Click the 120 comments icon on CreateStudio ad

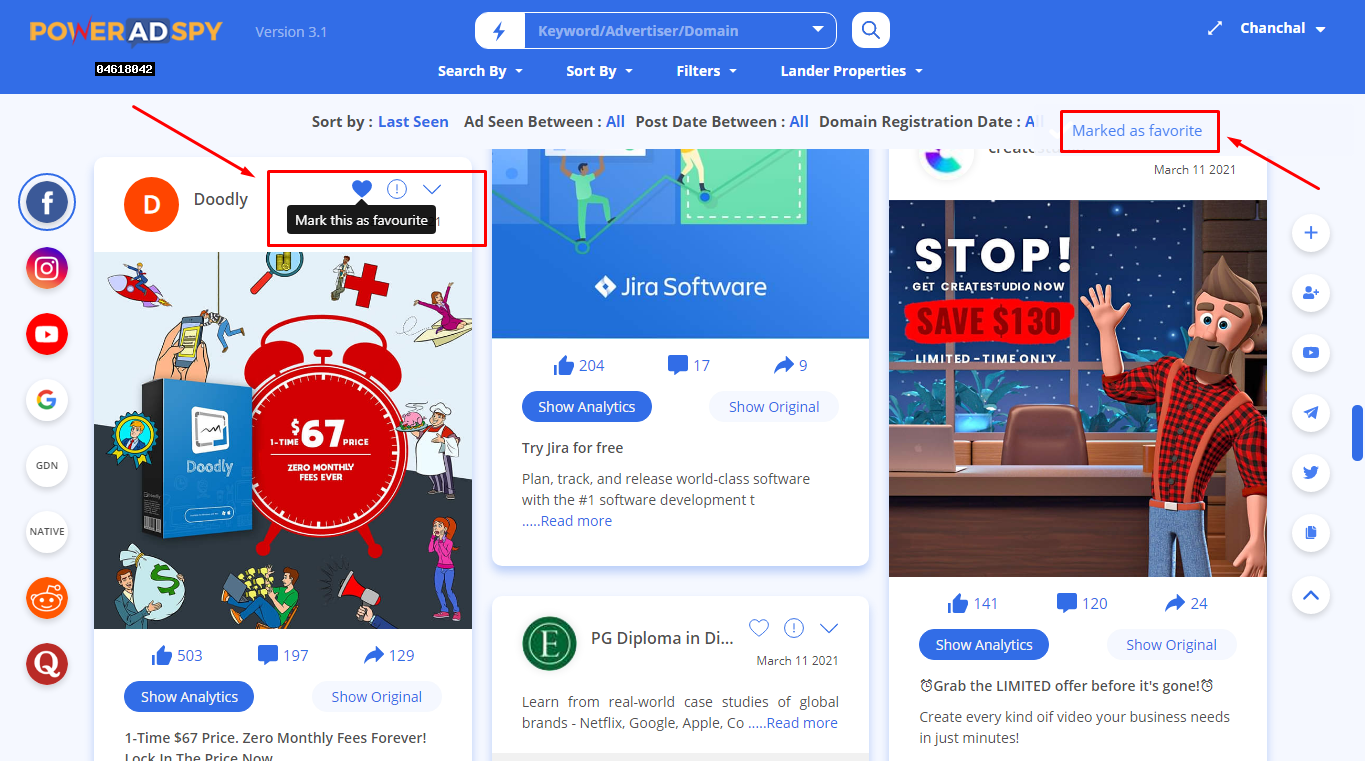[x=1067, y=603]
